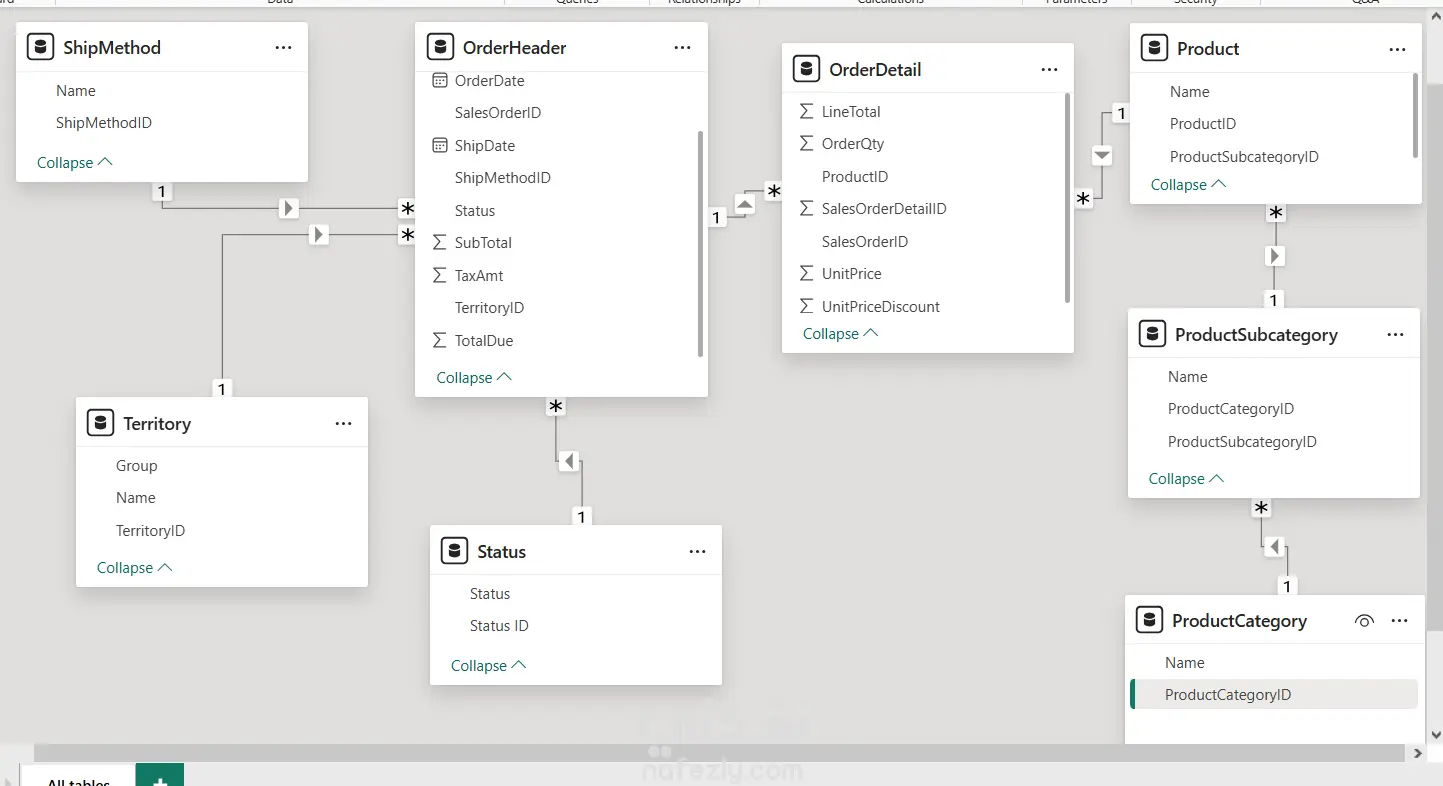Click filter direction arrow between Product and ProductSubcategory
Image resolution: width=1443 pixels, height=786 pixels.
[x=1274, y=256]
